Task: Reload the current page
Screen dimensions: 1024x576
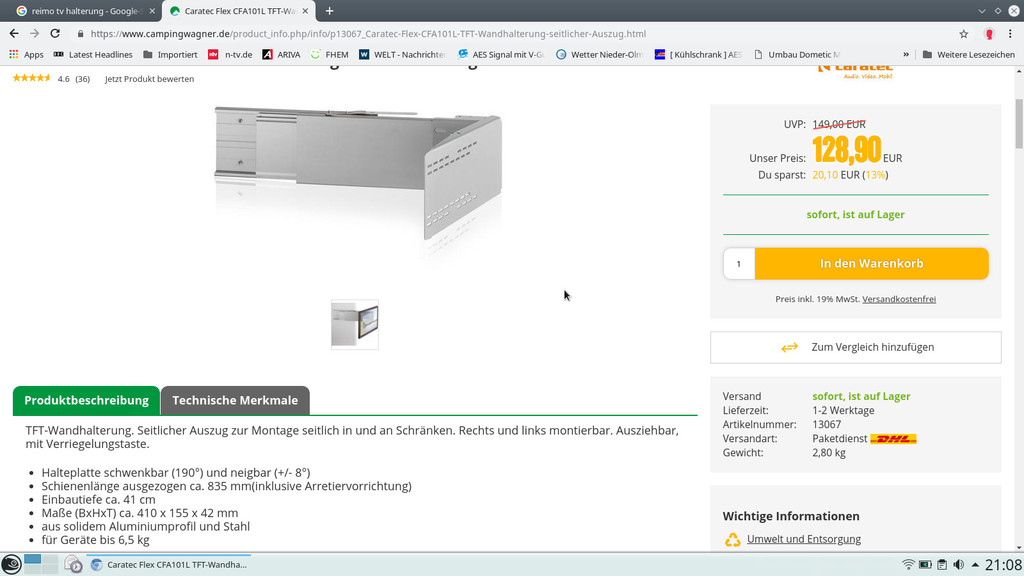Action: (x=55, y=33)
